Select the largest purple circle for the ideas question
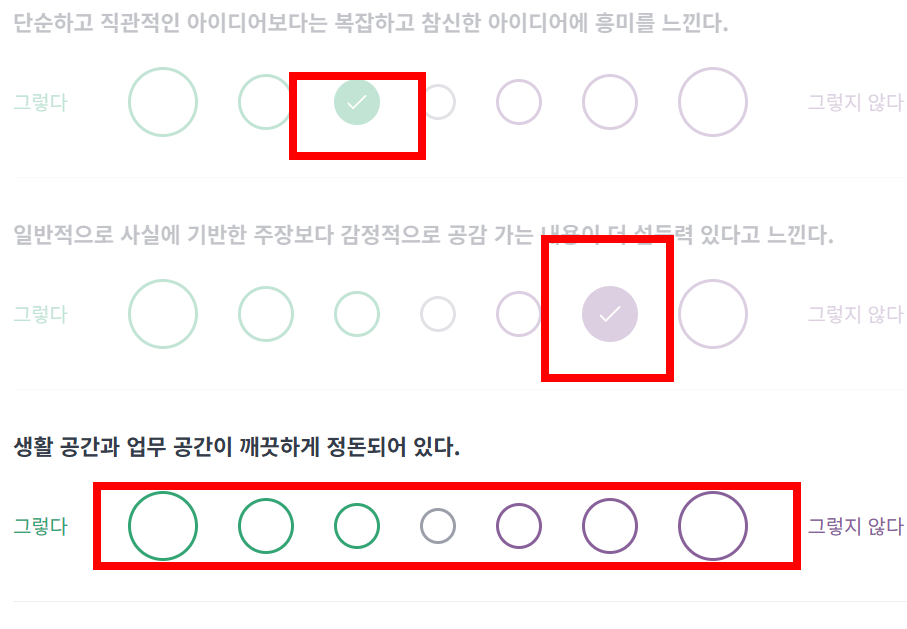 712,101
